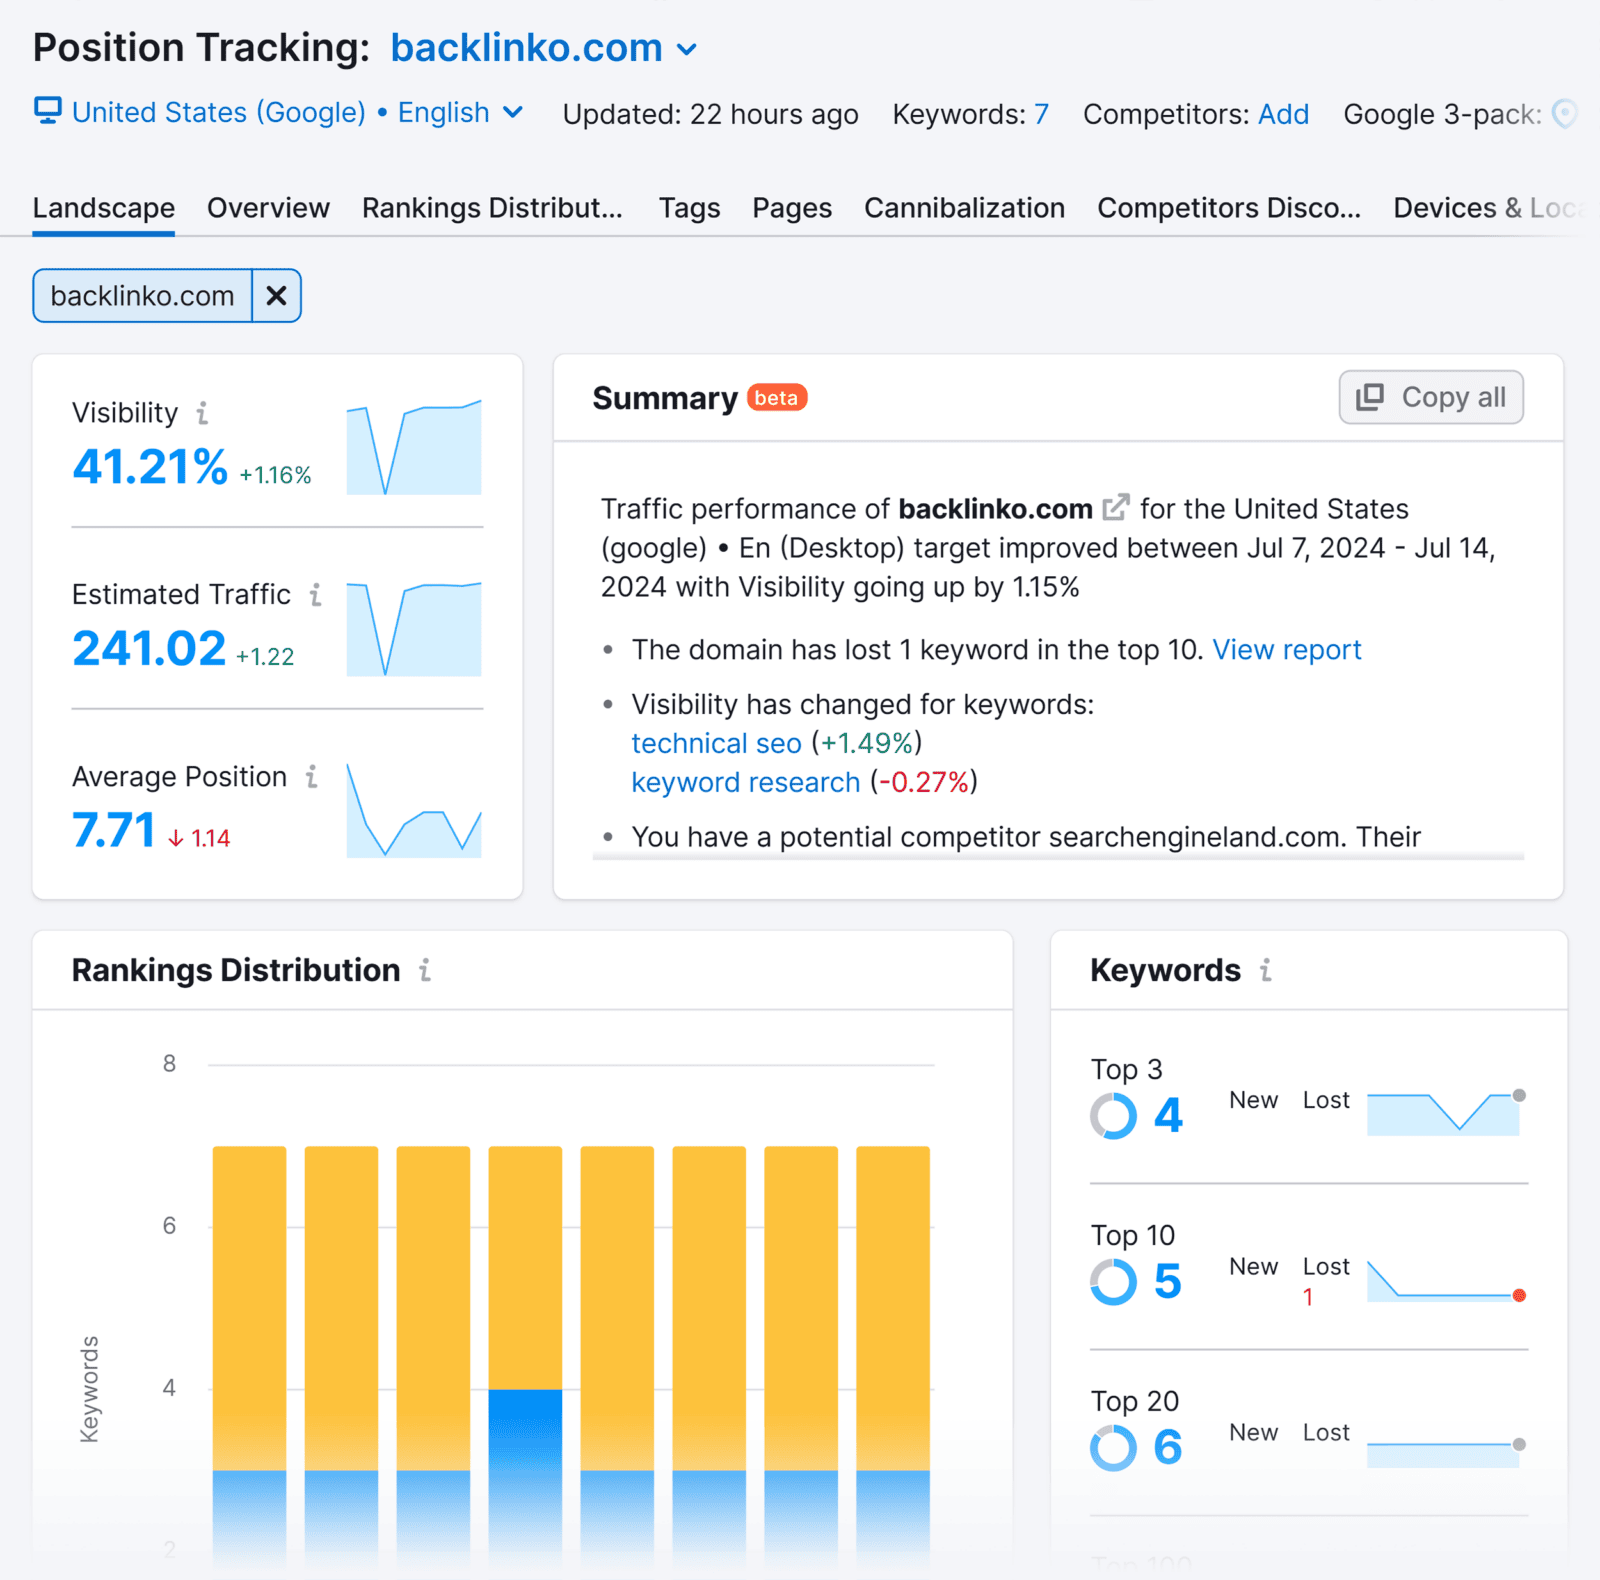Open the United States (Google) English location dropdown

click(514, 113)
